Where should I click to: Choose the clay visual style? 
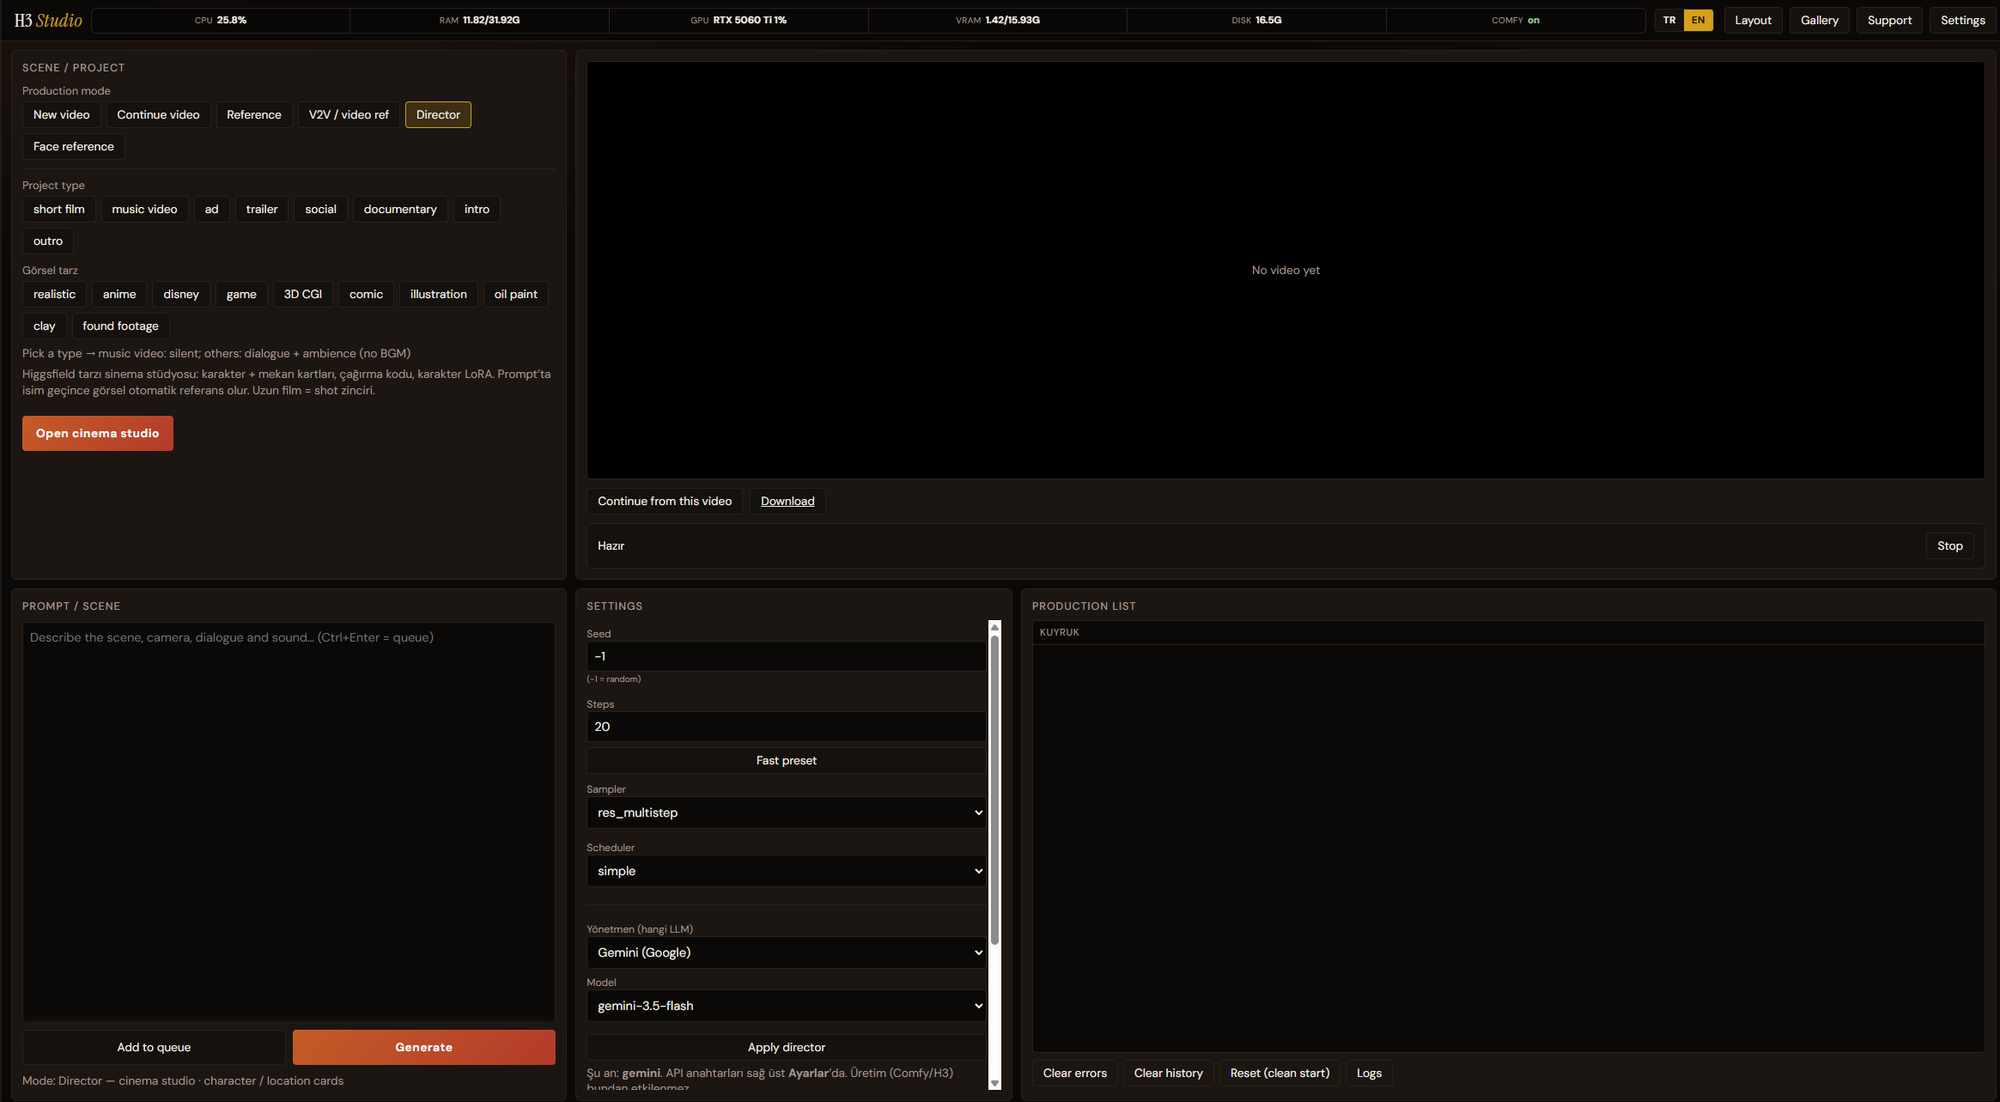pos(44,327)
